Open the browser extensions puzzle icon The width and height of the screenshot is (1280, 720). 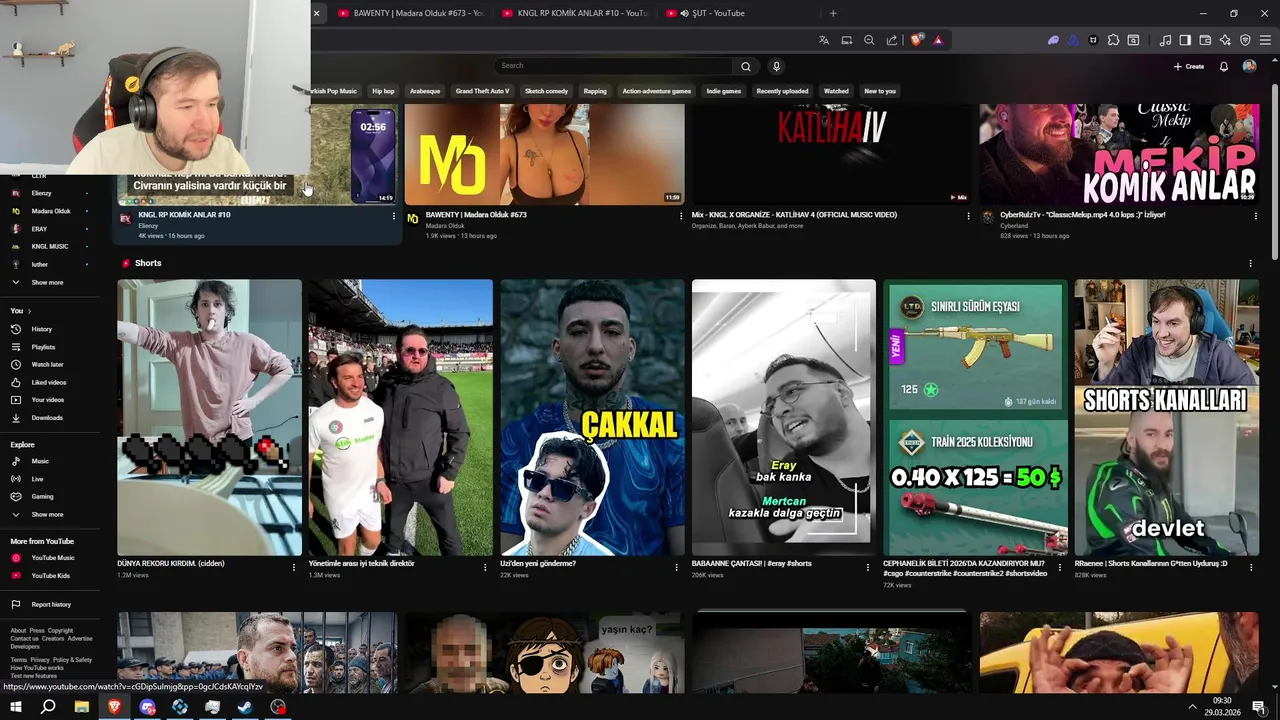tap(1113, 40)
